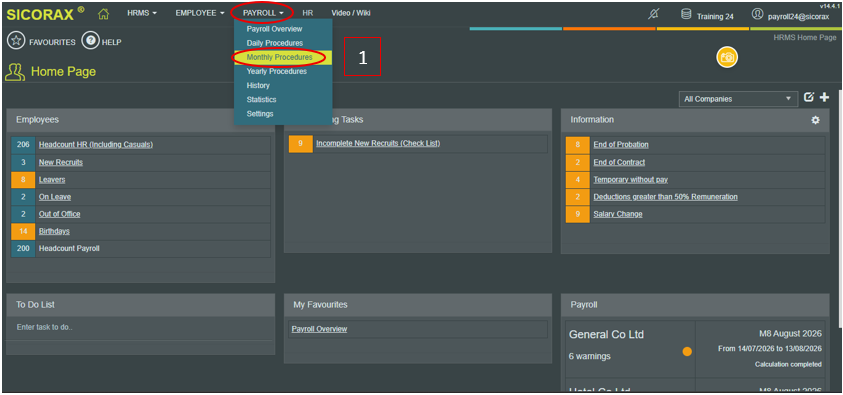Open End of Probation link
843x395 pixels.
click(x=621, y=145)
